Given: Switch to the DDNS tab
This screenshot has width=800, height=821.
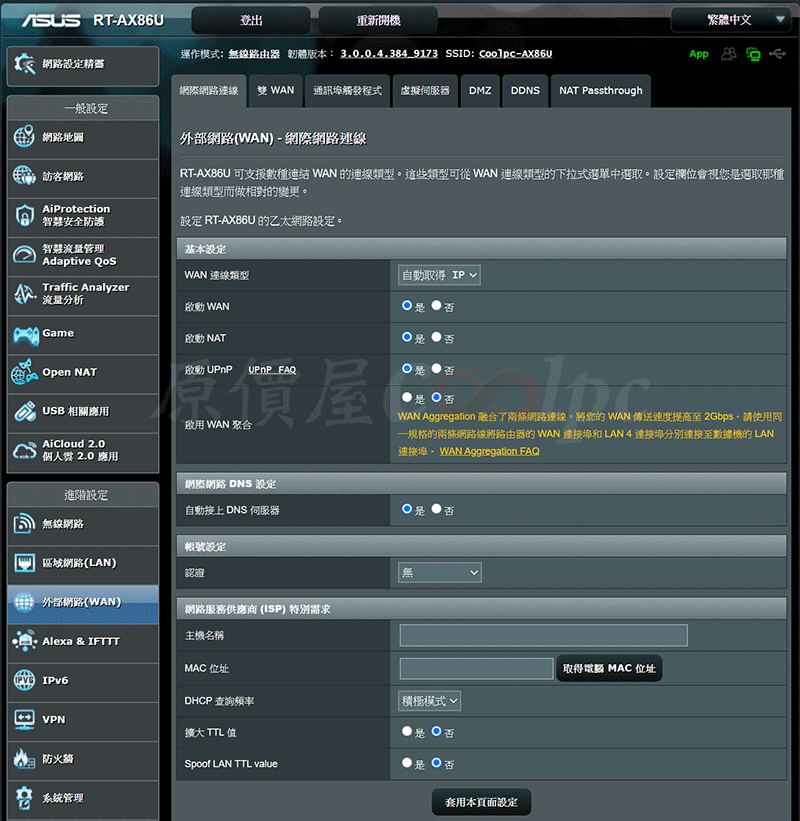Looking at the screenshot, I should tap(525, 91).
